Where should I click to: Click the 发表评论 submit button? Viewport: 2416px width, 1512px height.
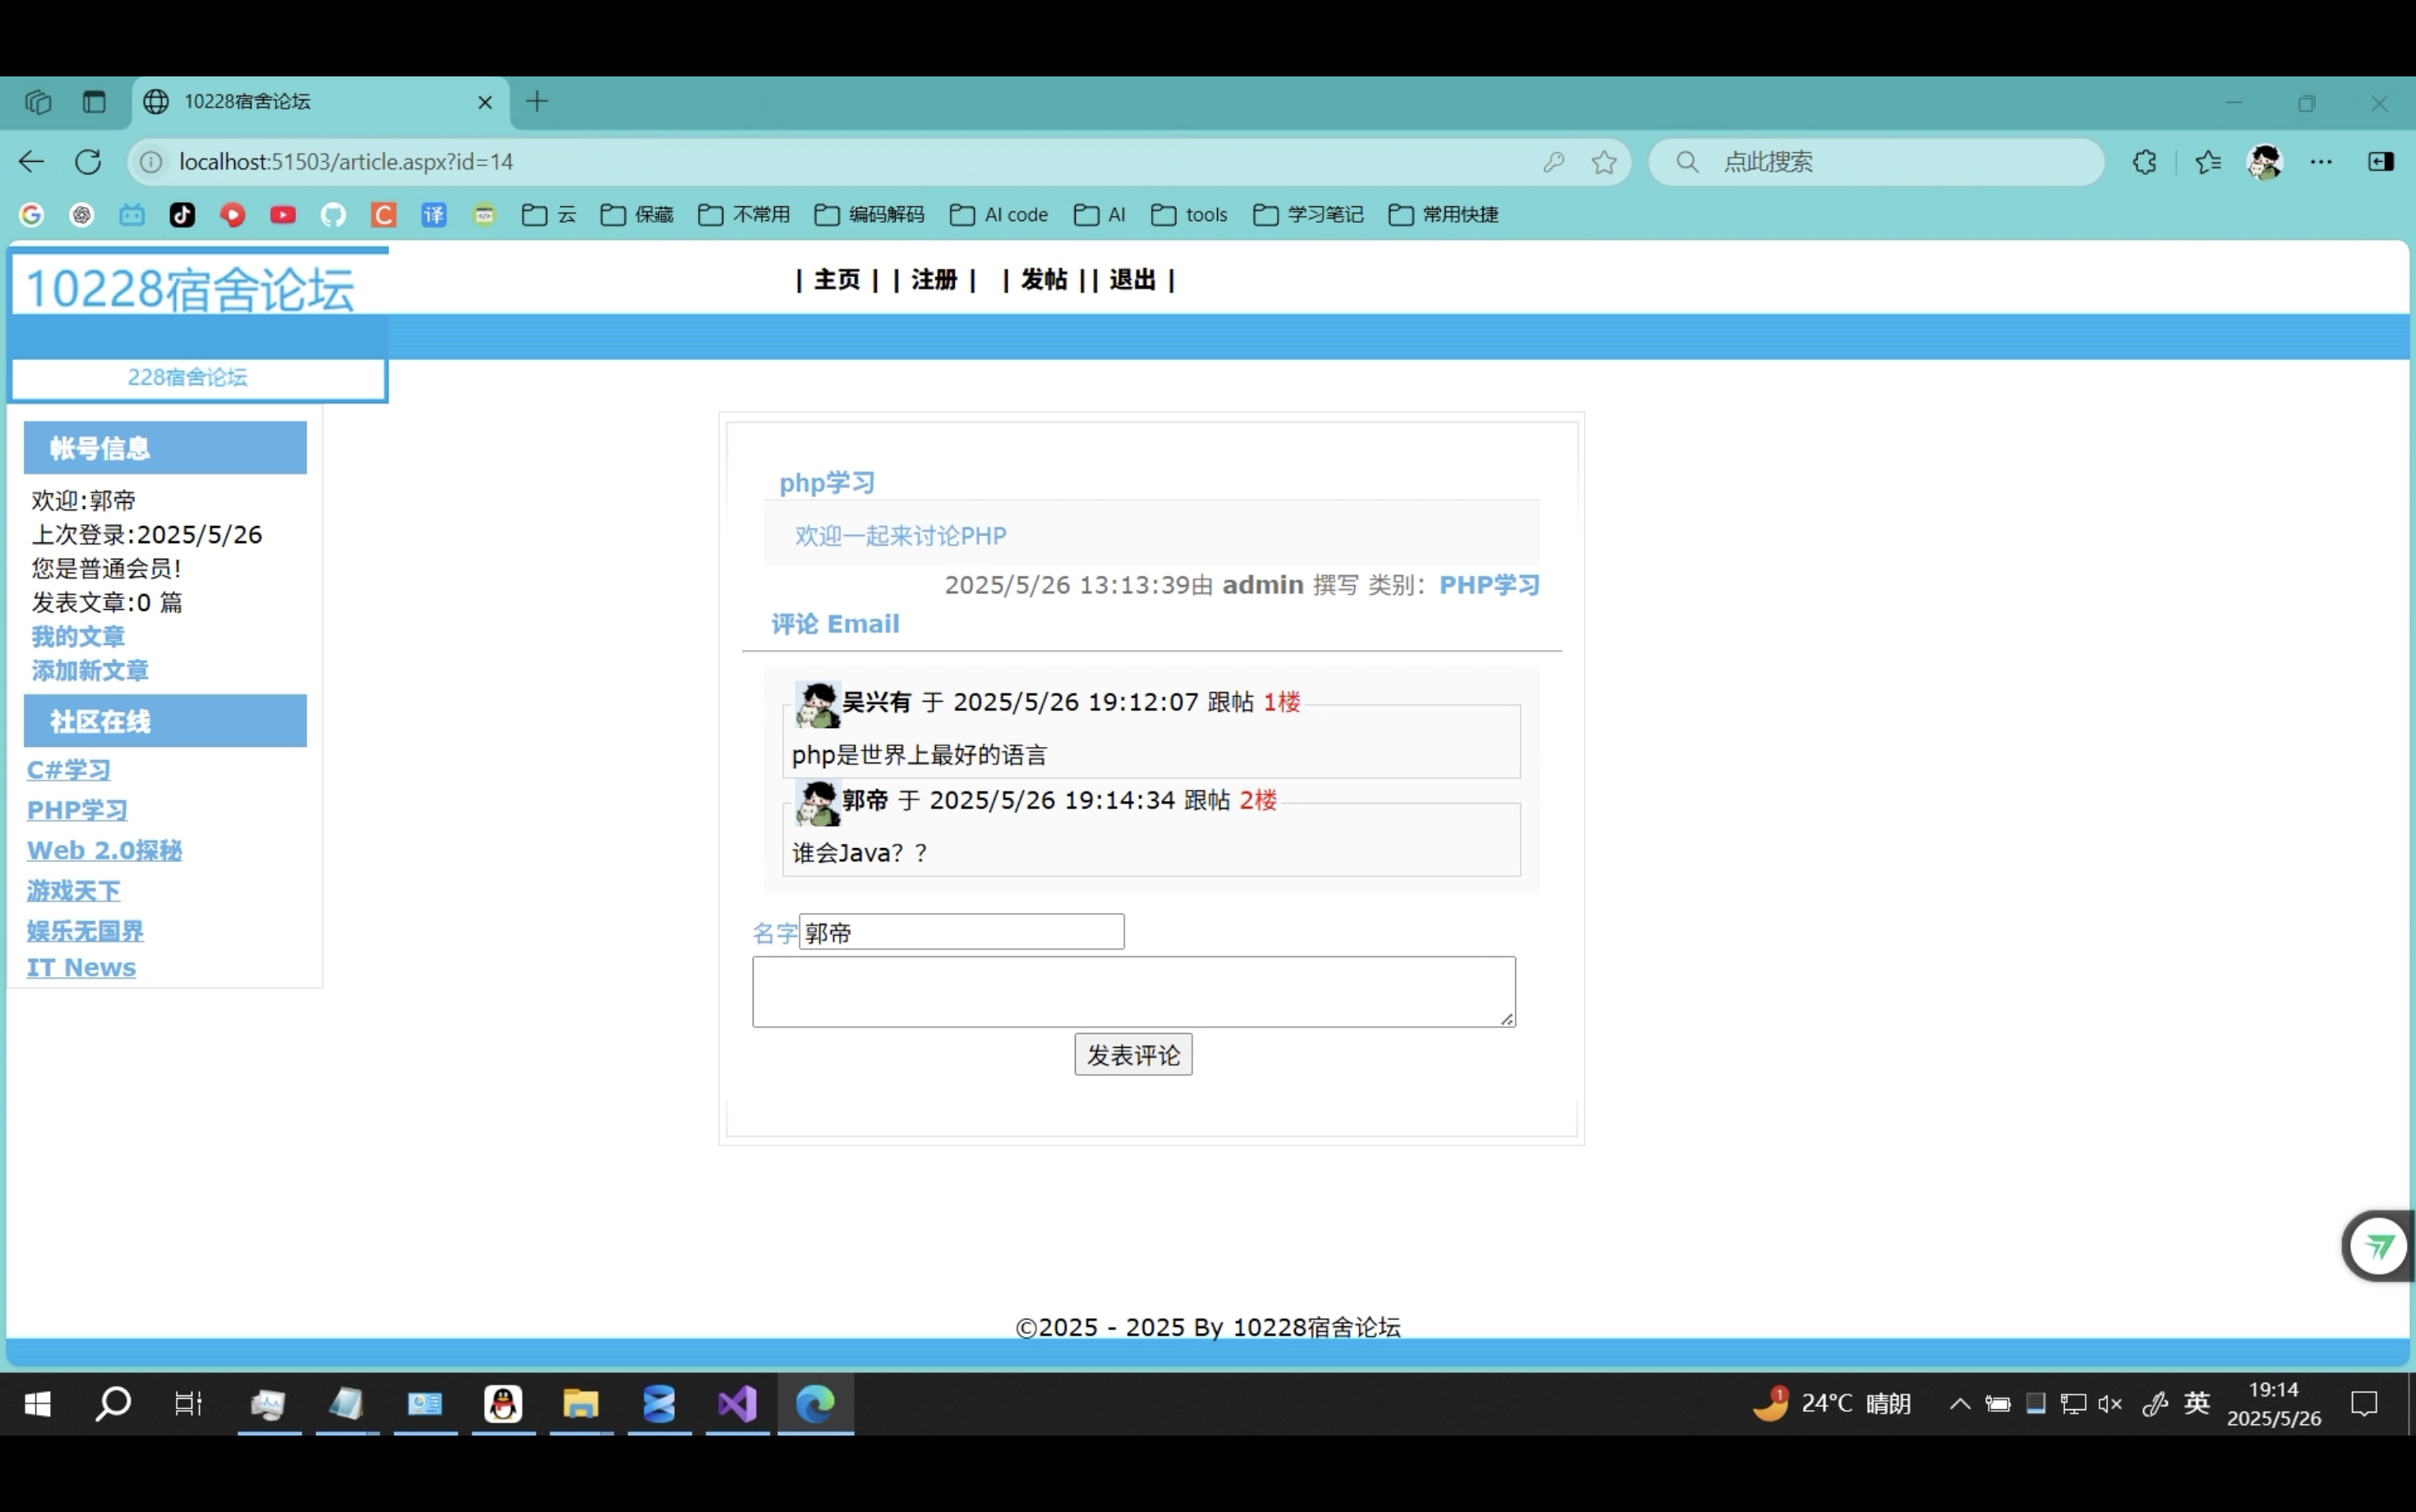[x=1133, y=1055]
